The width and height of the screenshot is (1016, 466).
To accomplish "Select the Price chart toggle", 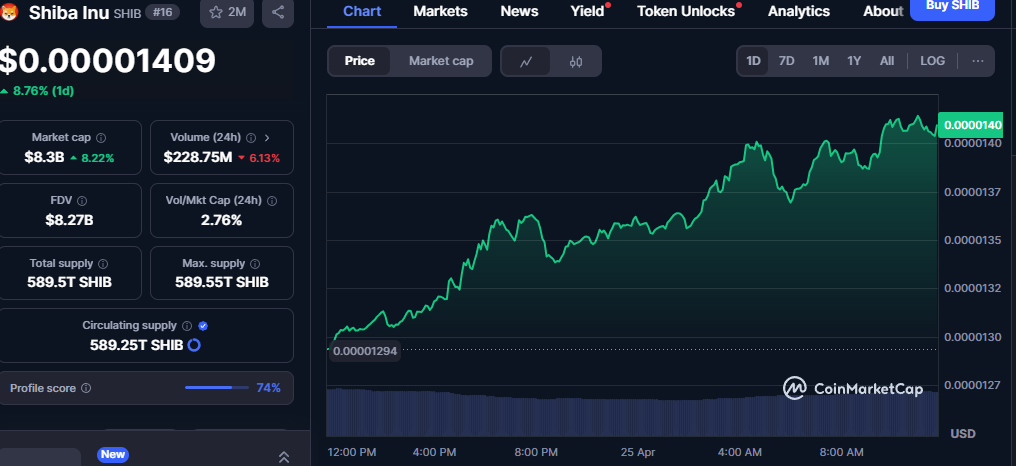I will tap(360, 61).
